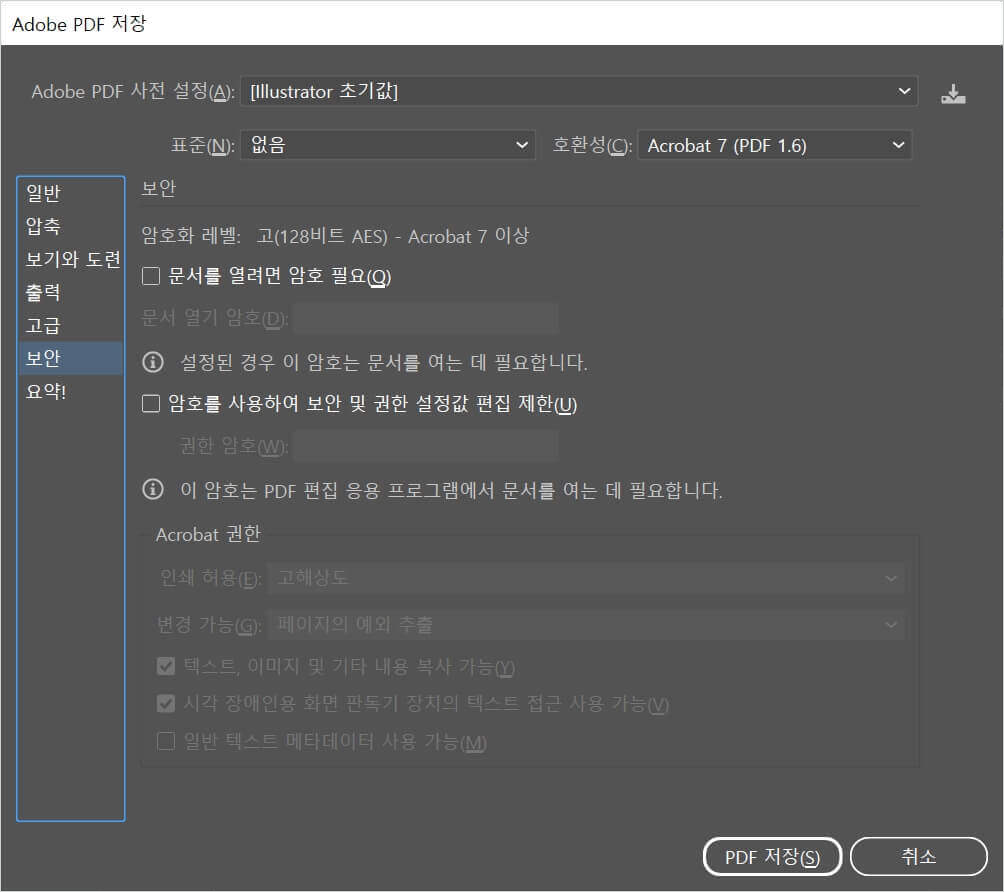Click info icon beside PDF 편집 응용 프로그램 message
Viewport: 1004px width, 892px height.
pos(152,489)
